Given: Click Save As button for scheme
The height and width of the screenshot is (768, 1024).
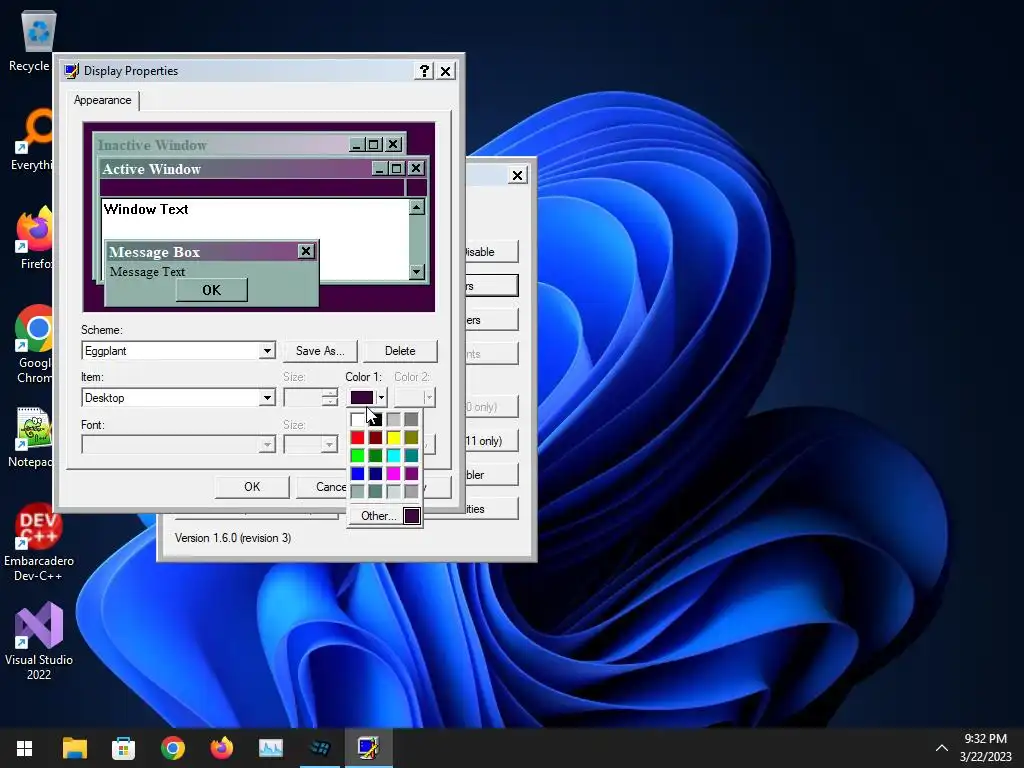Looking at the screenshot, I should click(x=320, y=351).
